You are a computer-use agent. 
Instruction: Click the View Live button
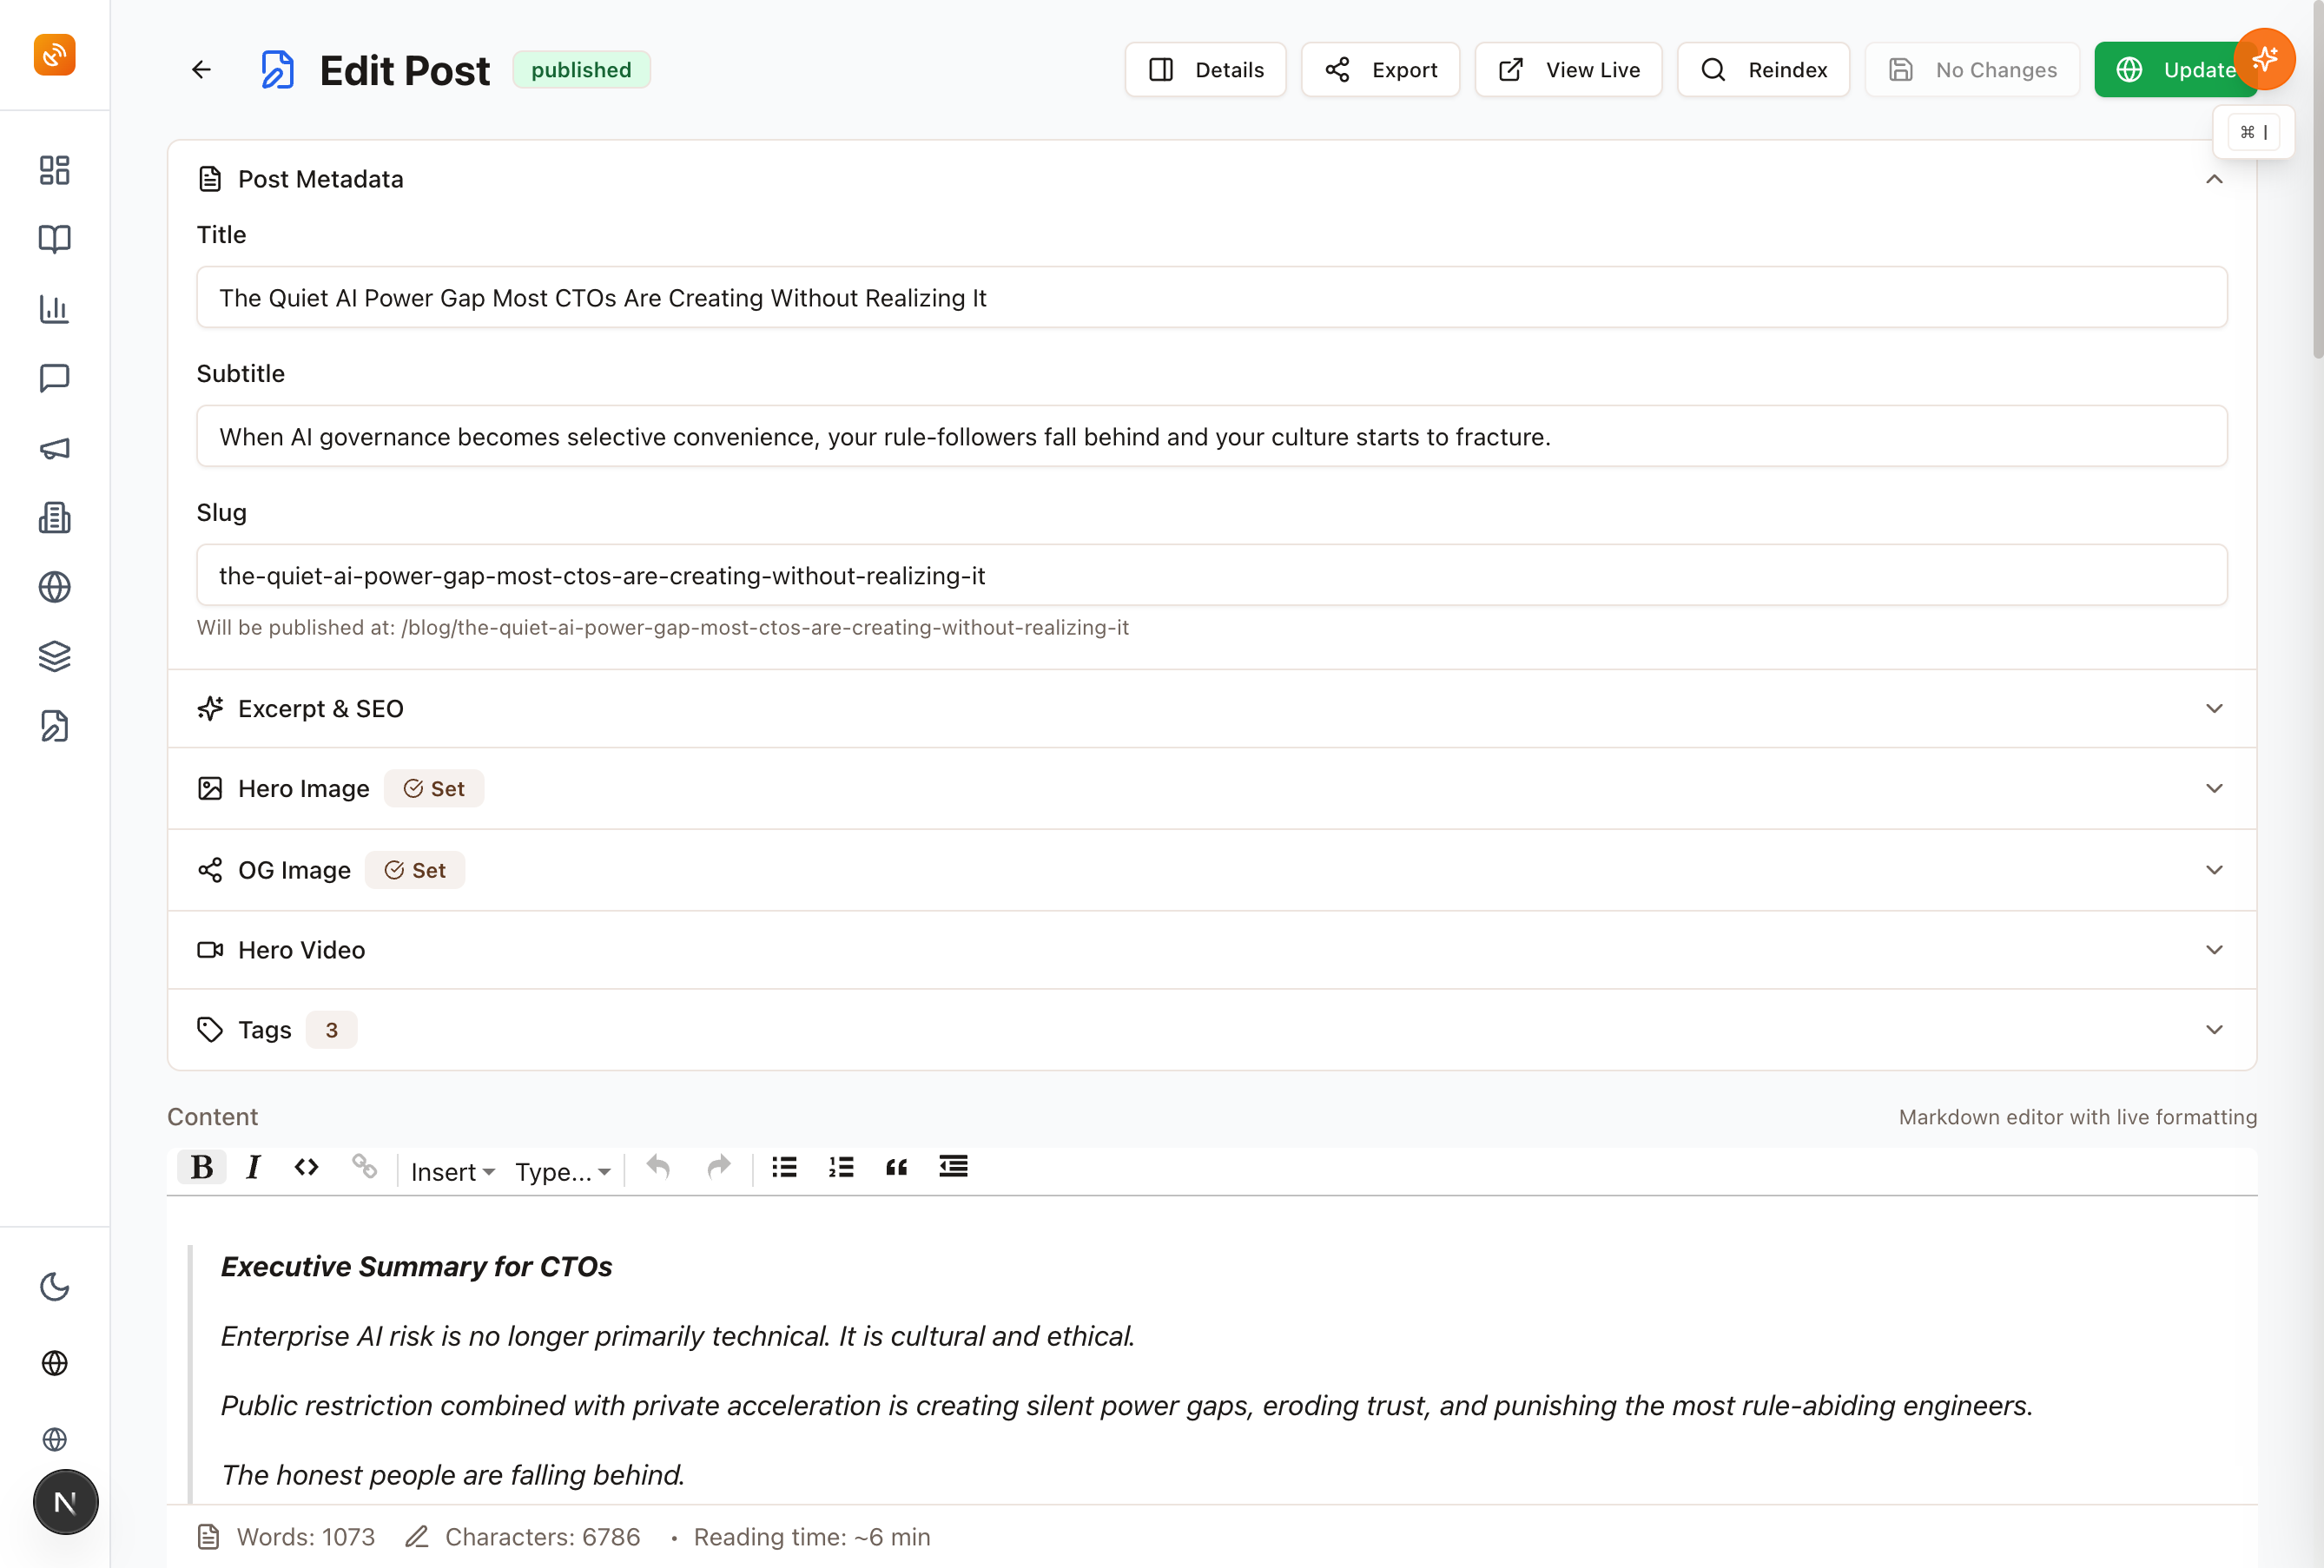click(x=1568, y=69)
